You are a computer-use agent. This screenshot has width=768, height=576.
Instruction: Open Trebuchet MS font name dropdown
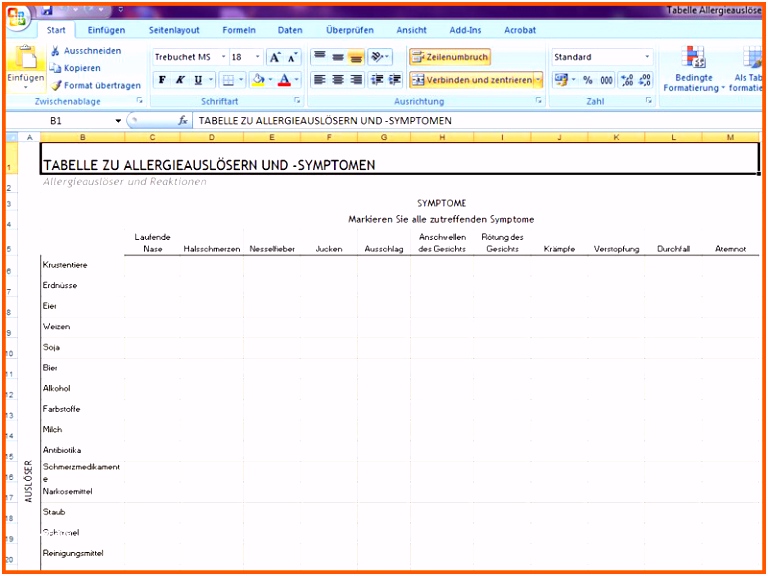pyautogui.click(x=223, y=57)
